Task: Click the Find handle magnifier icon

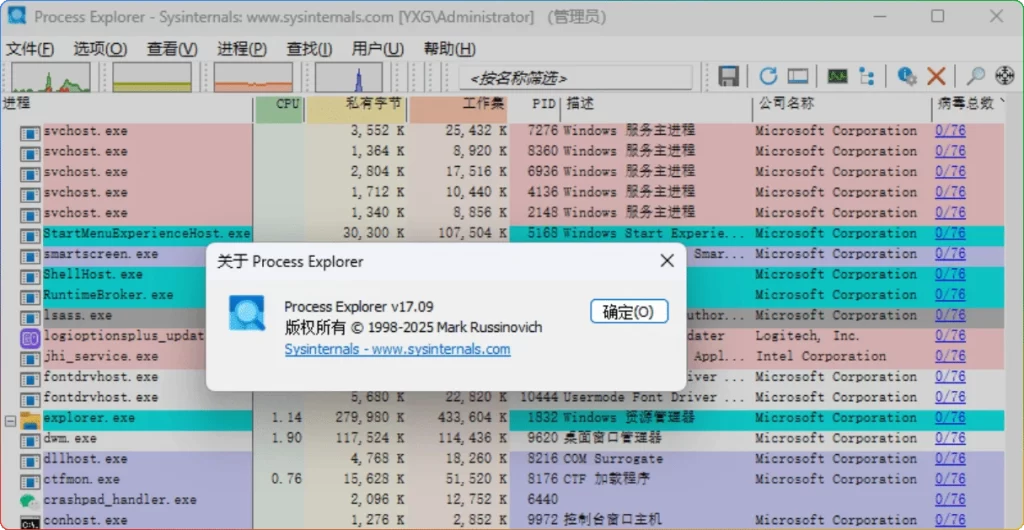Action: (975, 77)
